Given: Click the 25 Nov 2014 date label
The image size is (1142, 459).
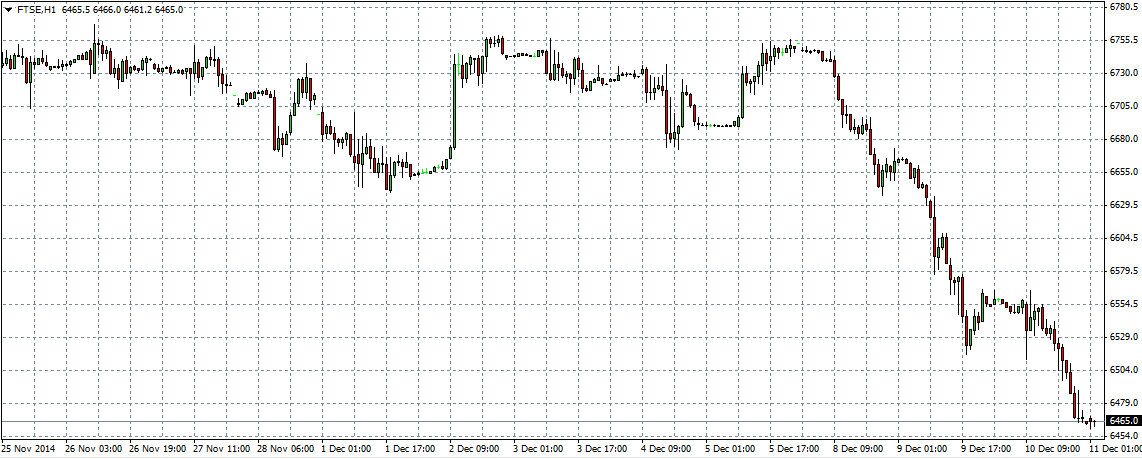Looking at the screenshot, I should (x=28, y=449).
